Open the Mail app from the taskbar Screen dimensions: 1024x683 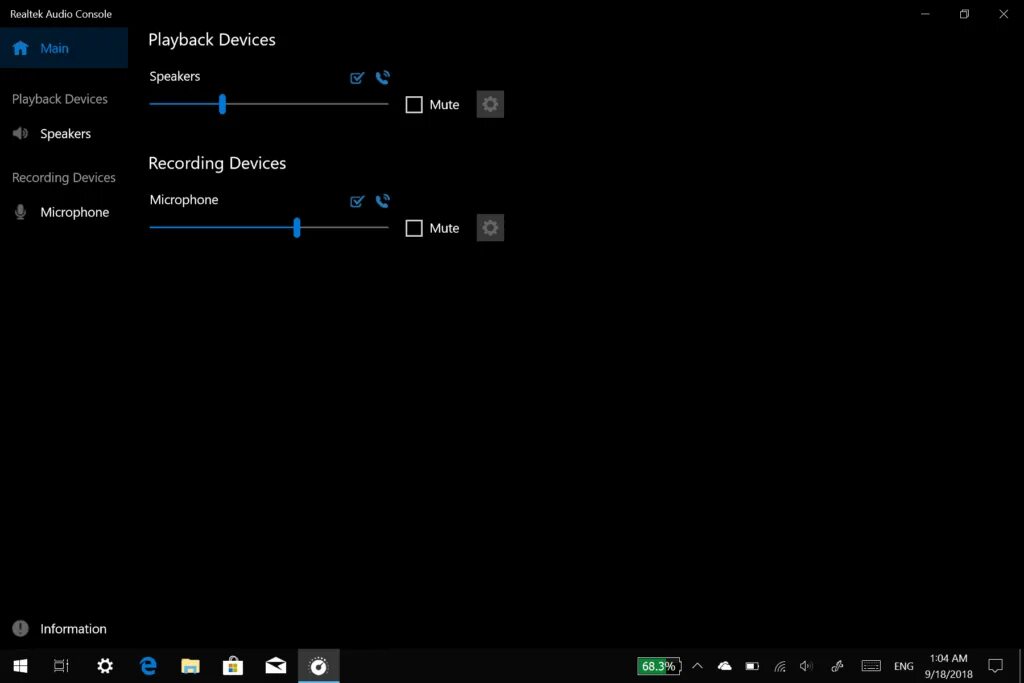coord(276,666)
